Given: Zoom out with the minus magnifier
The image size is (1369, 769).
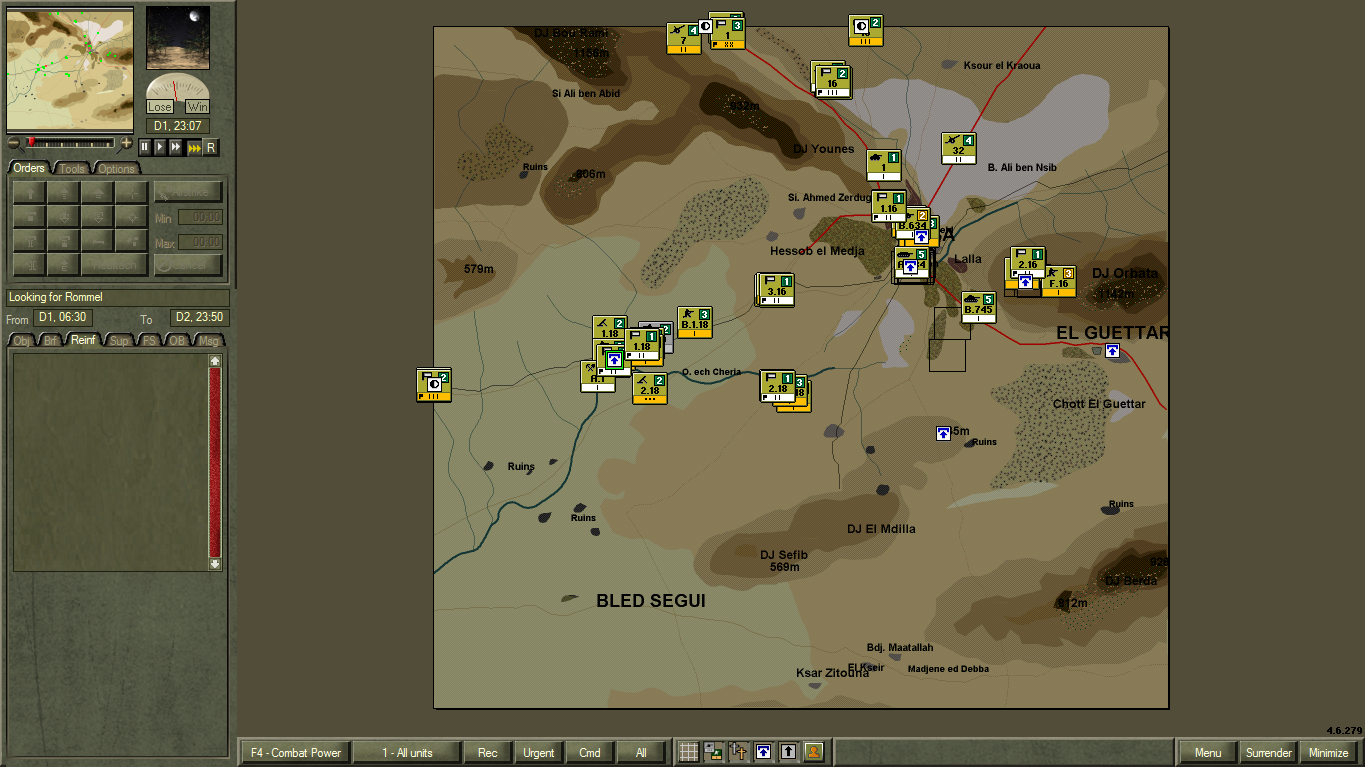Looking at the screenshot, I should point(14,143).
